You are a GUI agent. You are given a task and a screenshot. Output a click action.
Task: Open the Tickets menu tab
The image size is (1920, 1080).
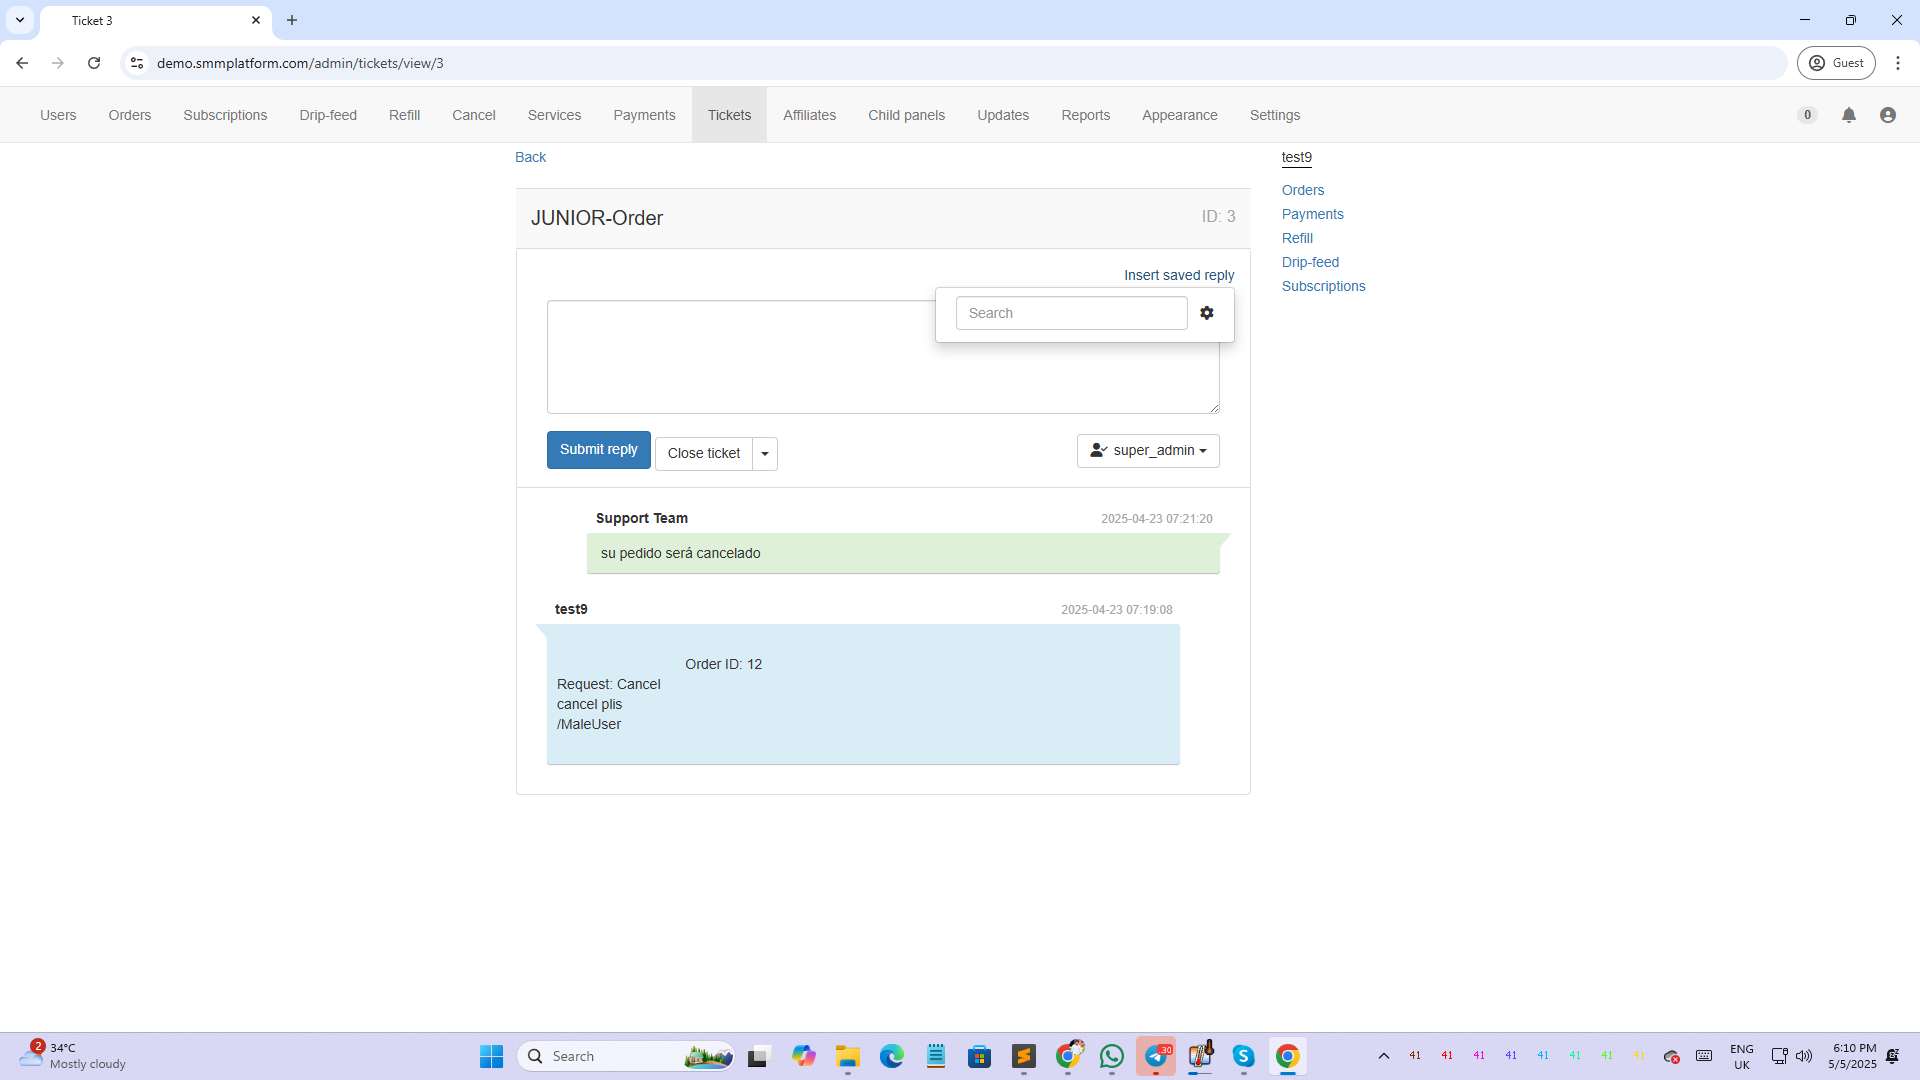coord(729,115)
